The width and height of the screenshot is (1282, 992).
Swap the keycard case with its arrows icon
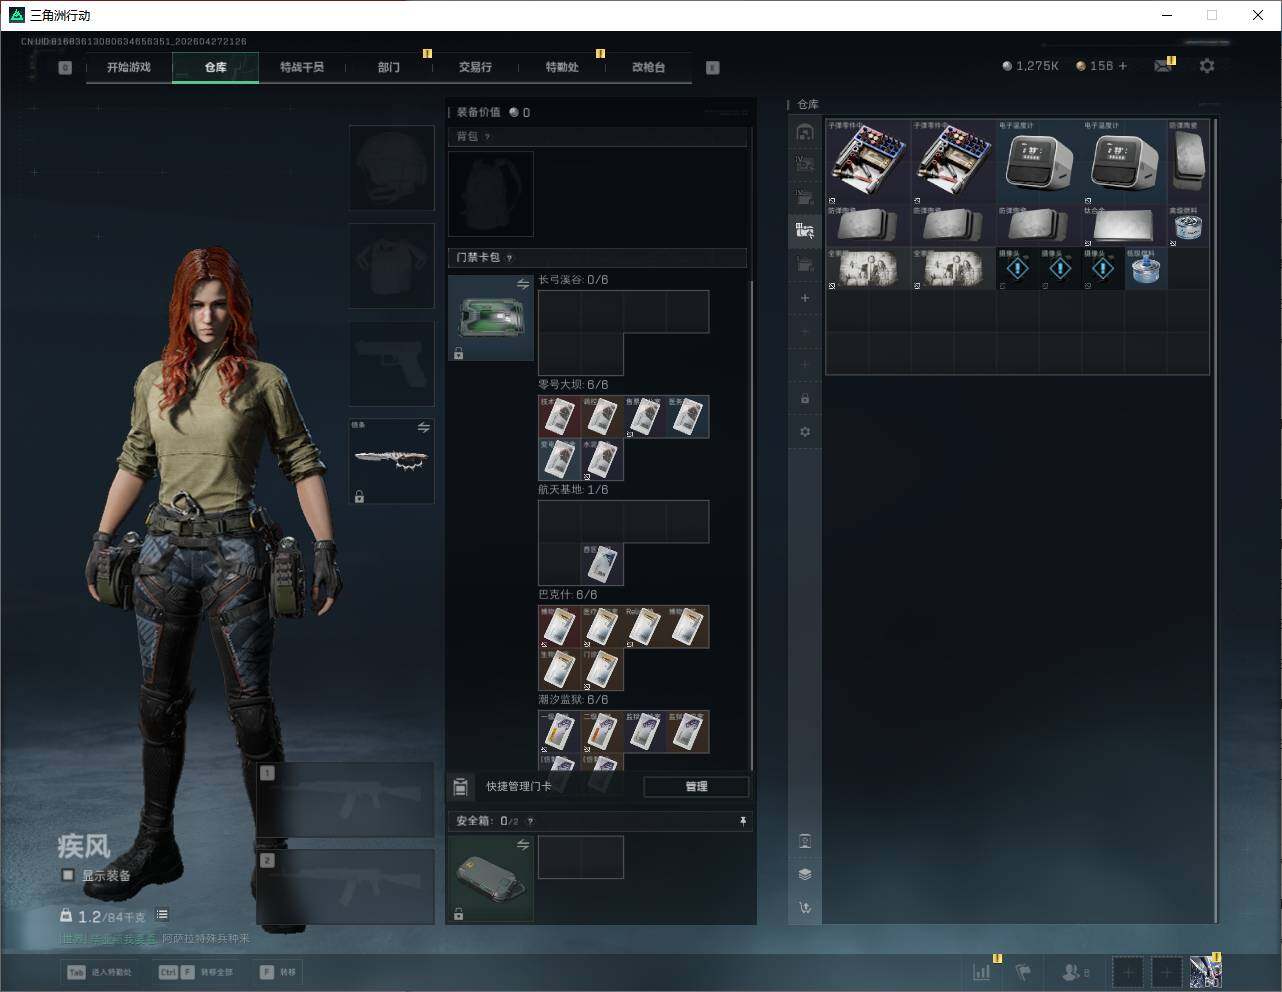(x=523, y=285)
